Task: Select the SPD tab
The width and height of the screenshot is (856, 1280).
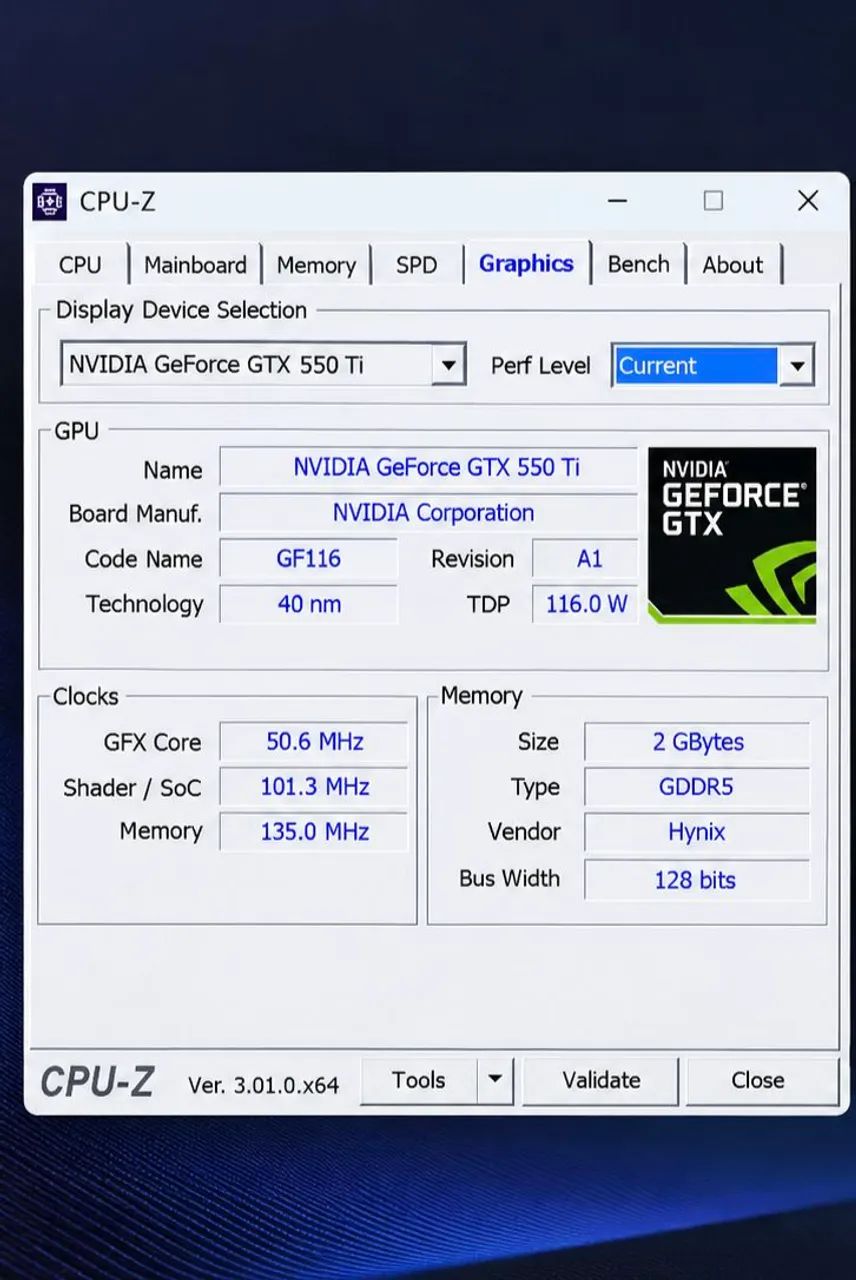Action: 416,265
